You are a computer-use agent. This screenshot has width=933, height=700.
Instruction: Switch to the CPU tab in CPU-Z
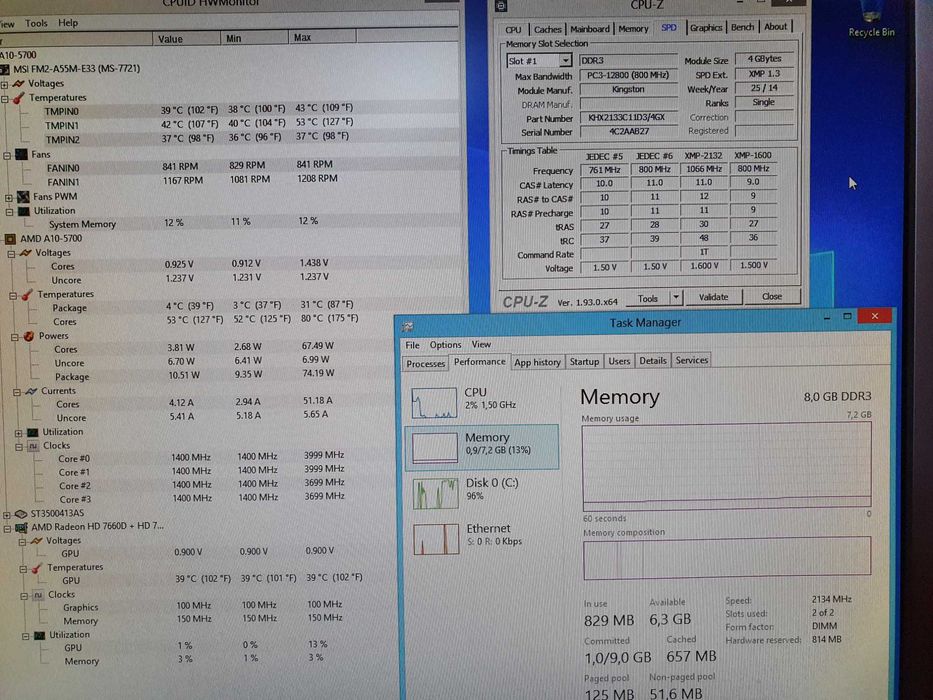pos(513,30)
